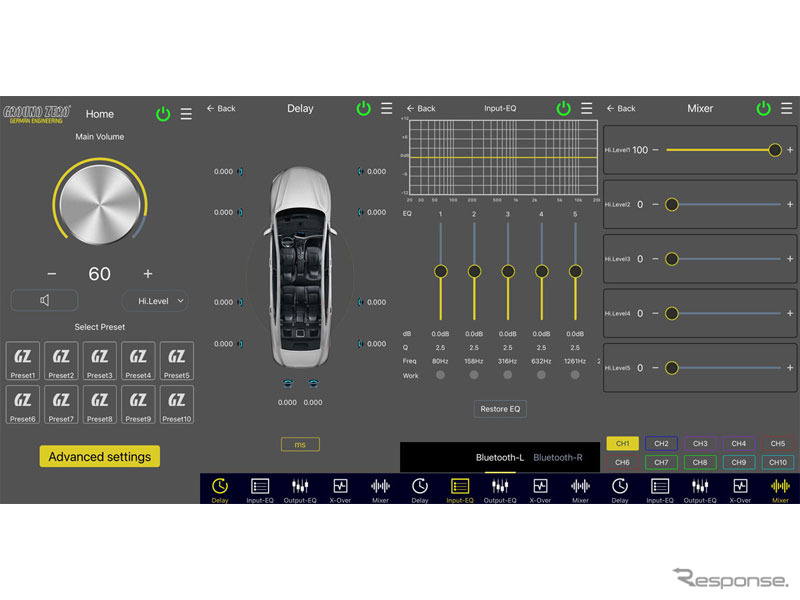Click the Hi.Level1 slider handle
This screenshot has height=600, width=800.
click(774, 150)
